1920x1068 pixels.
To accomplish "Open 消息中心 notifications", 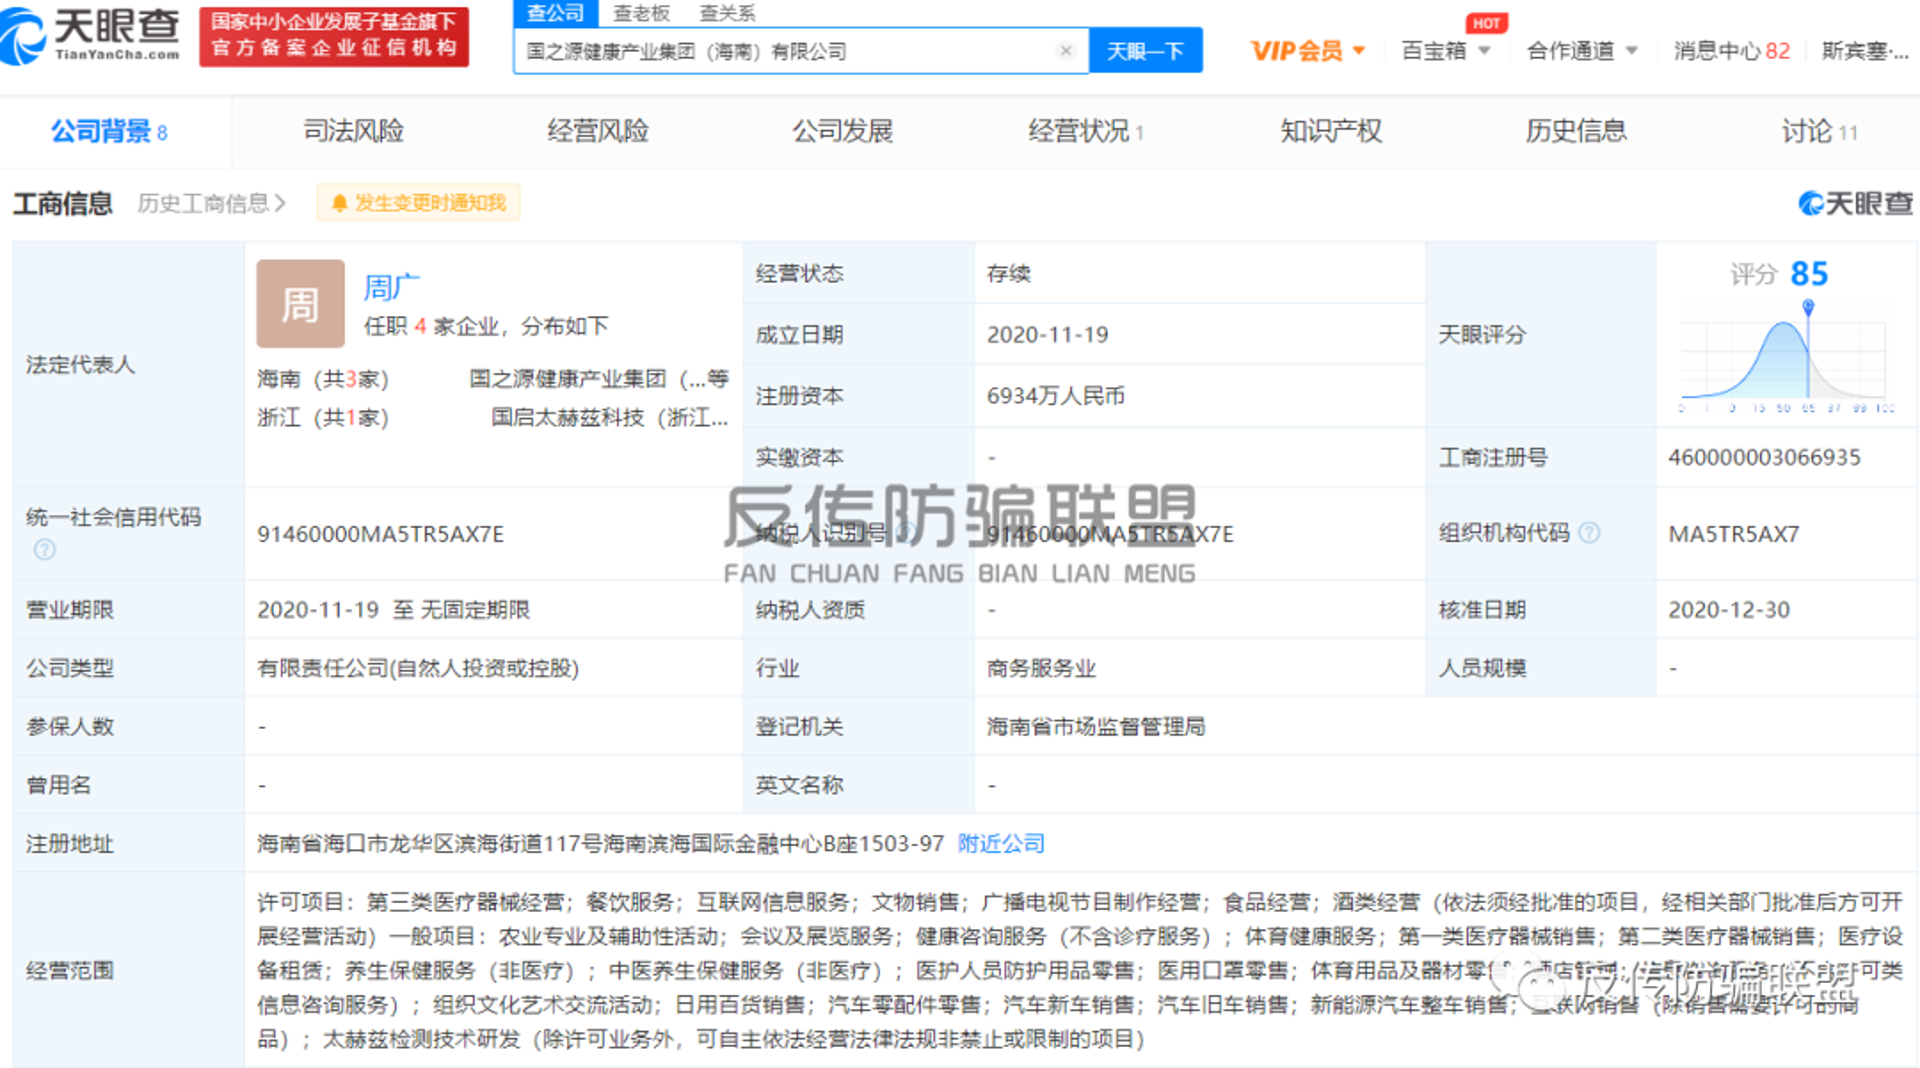I will click(1731, 50).
